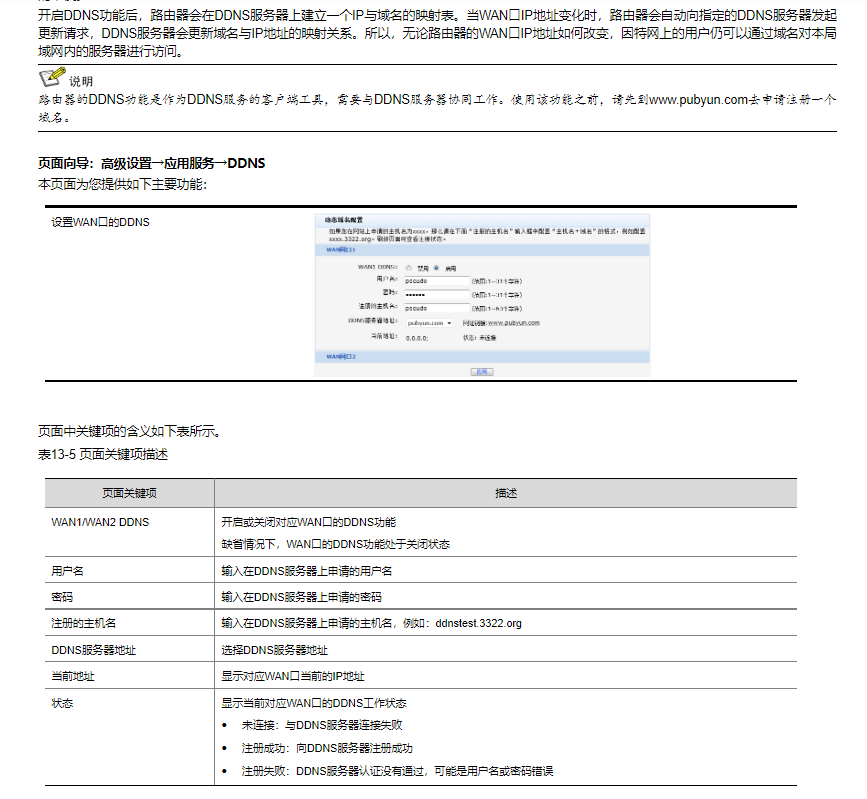Click the 密码 password field in the DDNS form
Screen dimensions: 867x799
[436, 294]
